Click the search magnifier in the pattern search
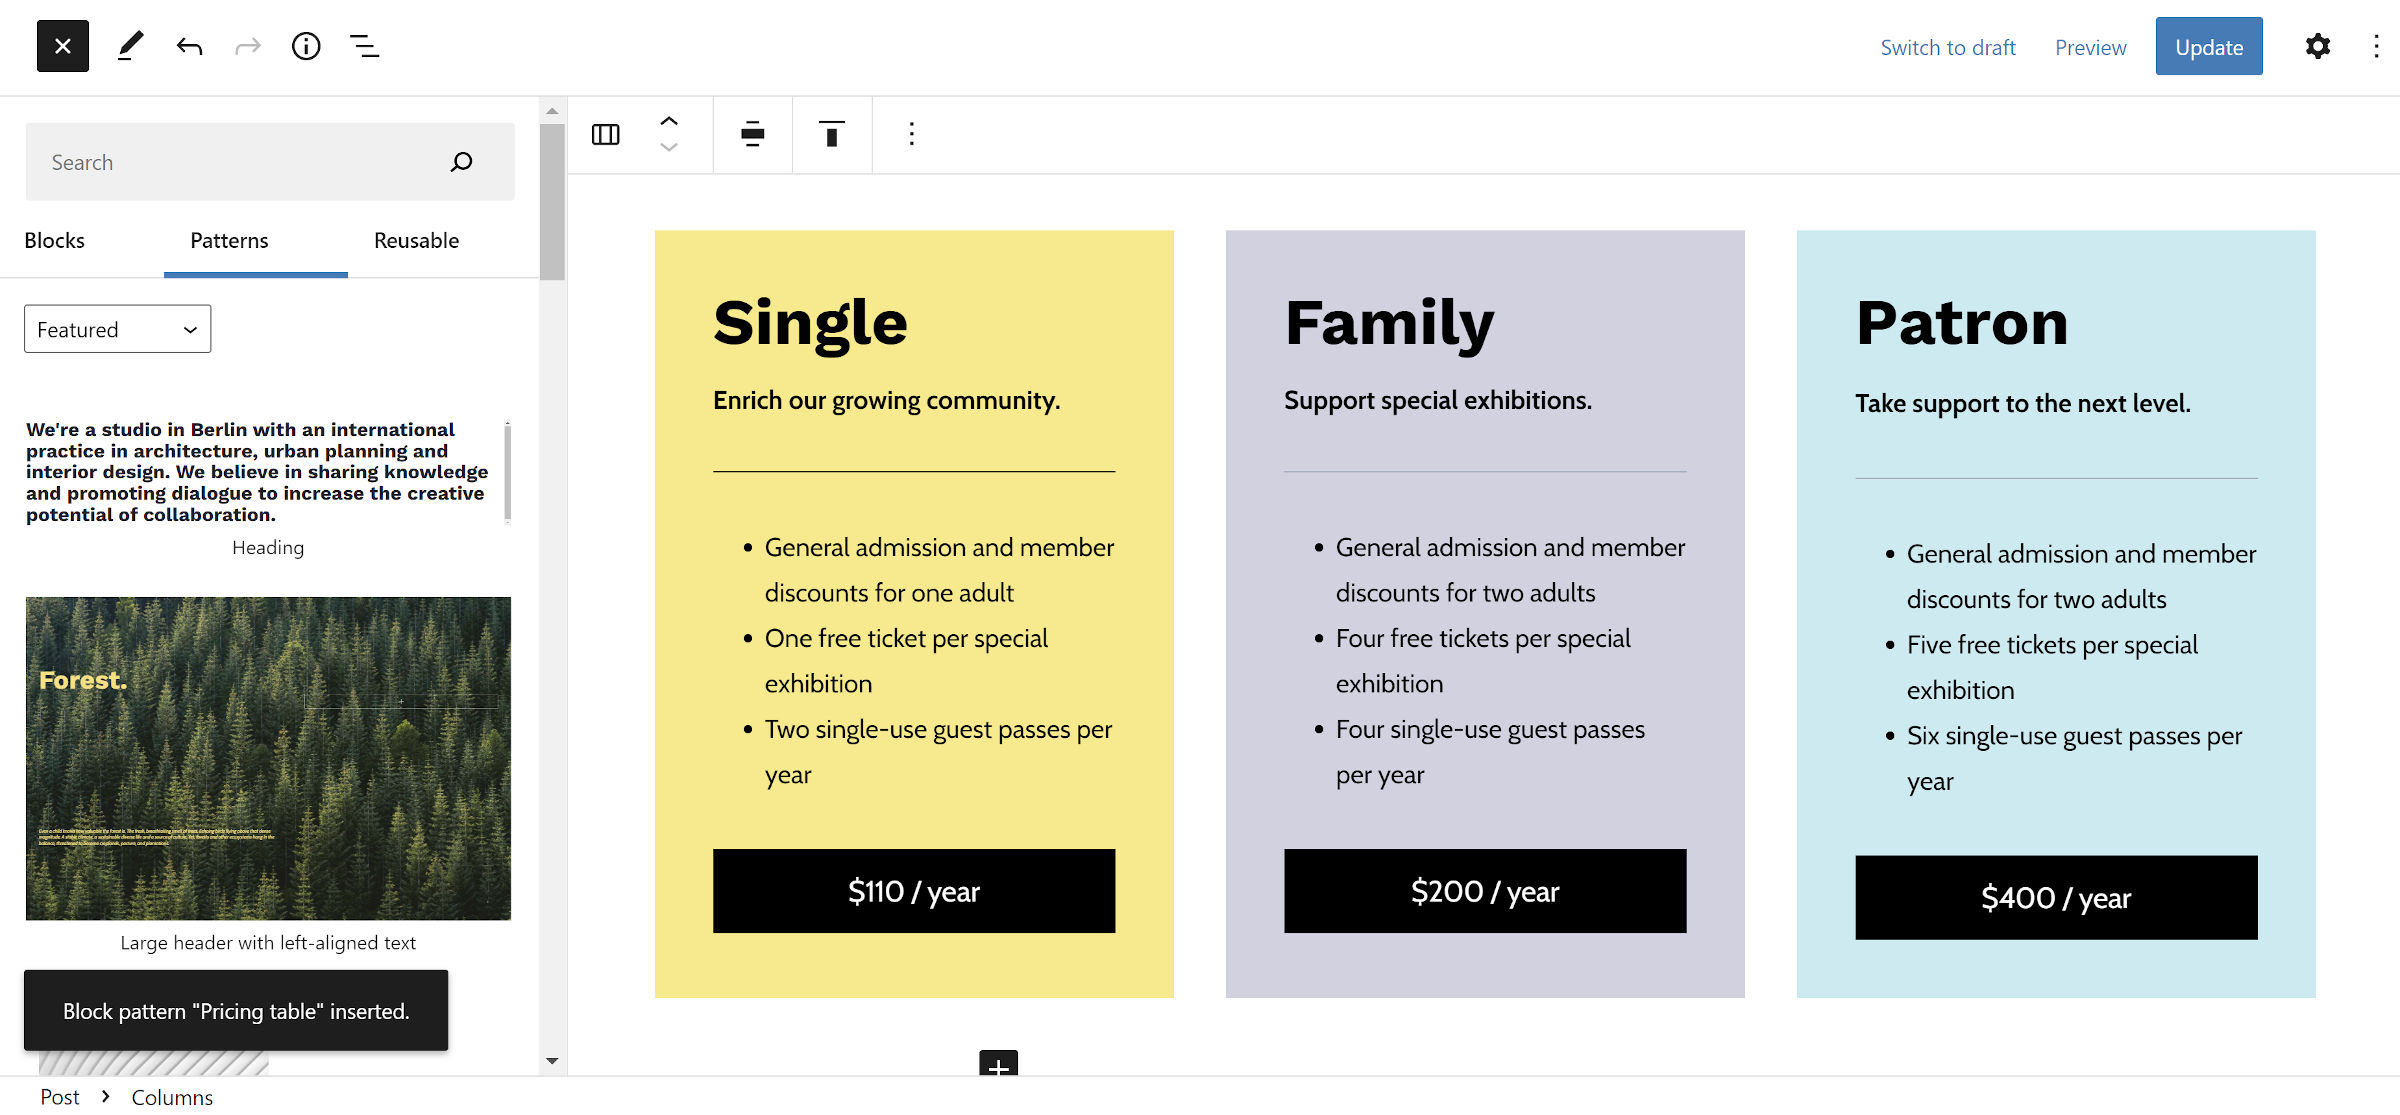Viewport: 2400px width, 1115px height. click(461, 161)
